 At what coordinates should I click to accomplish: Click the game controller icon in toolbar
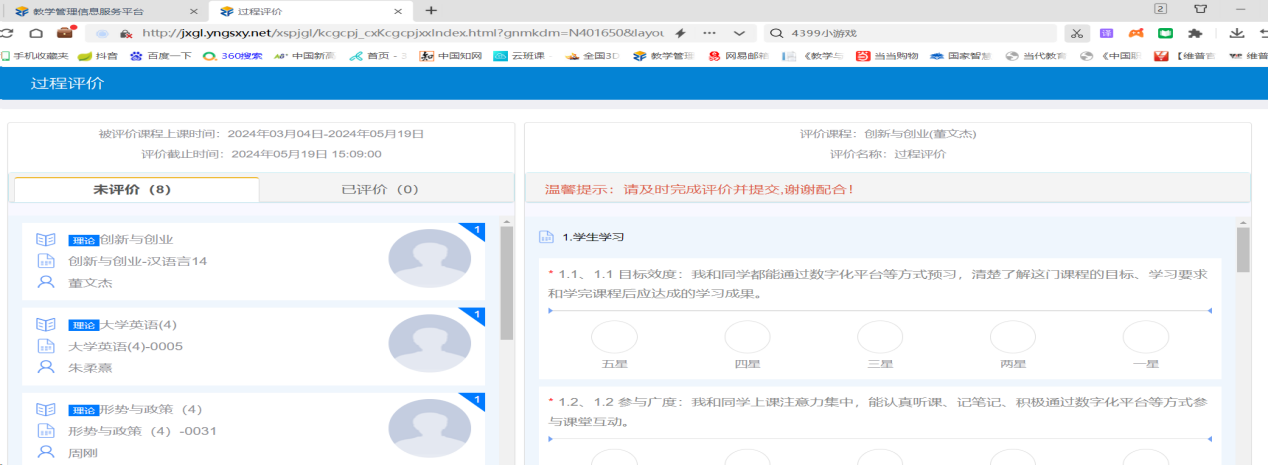point(1136,33)
